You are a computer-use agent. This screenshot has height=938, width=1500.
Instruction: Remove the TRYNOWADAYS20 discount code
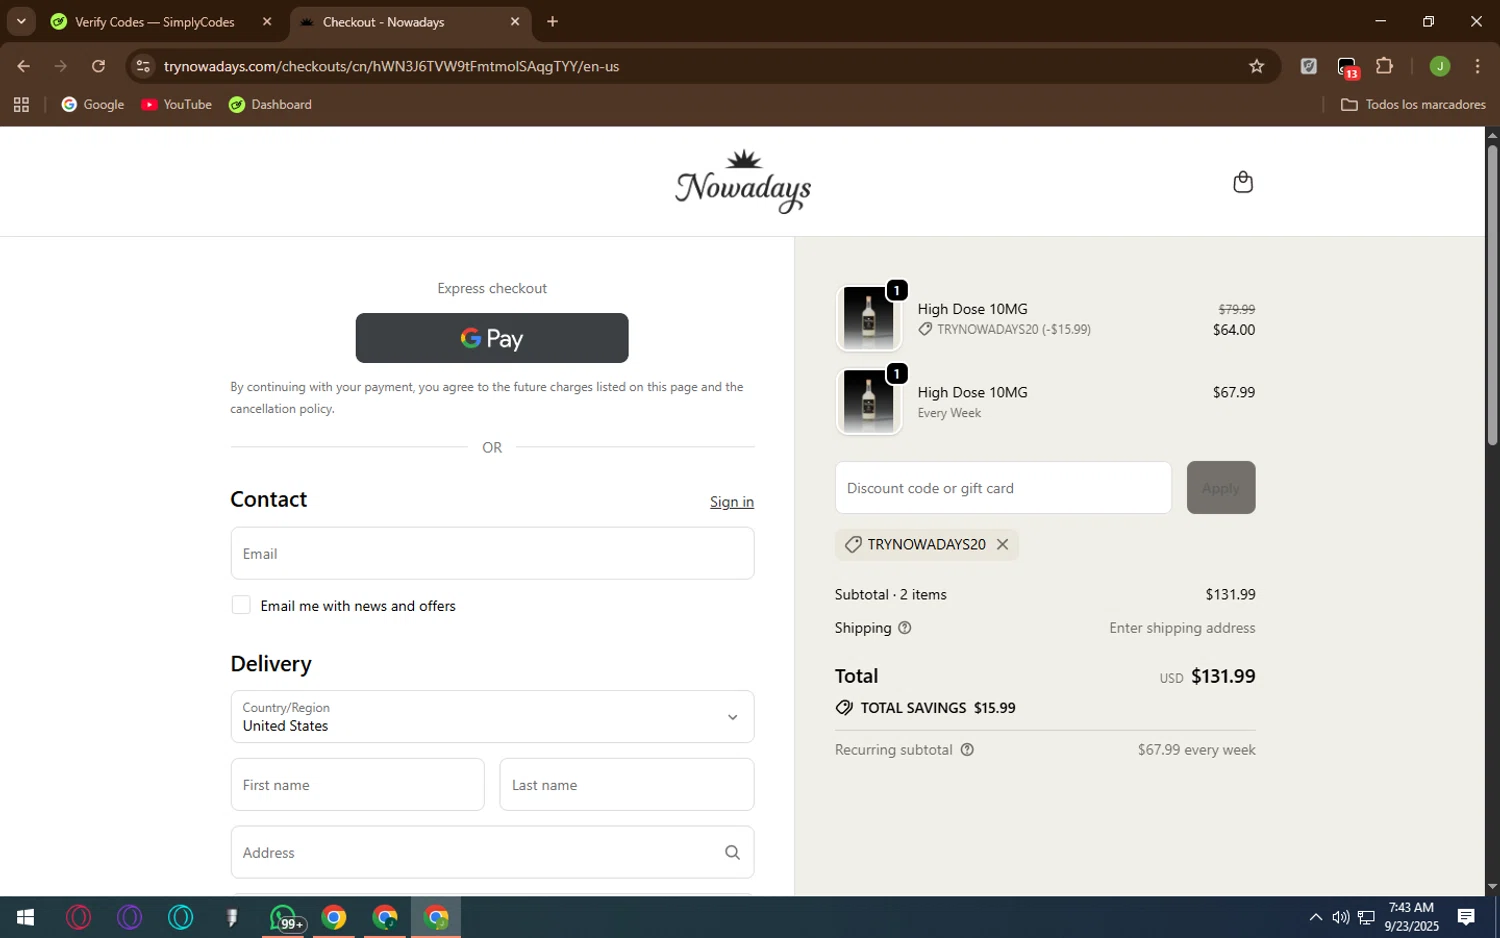coord(1002,545)
